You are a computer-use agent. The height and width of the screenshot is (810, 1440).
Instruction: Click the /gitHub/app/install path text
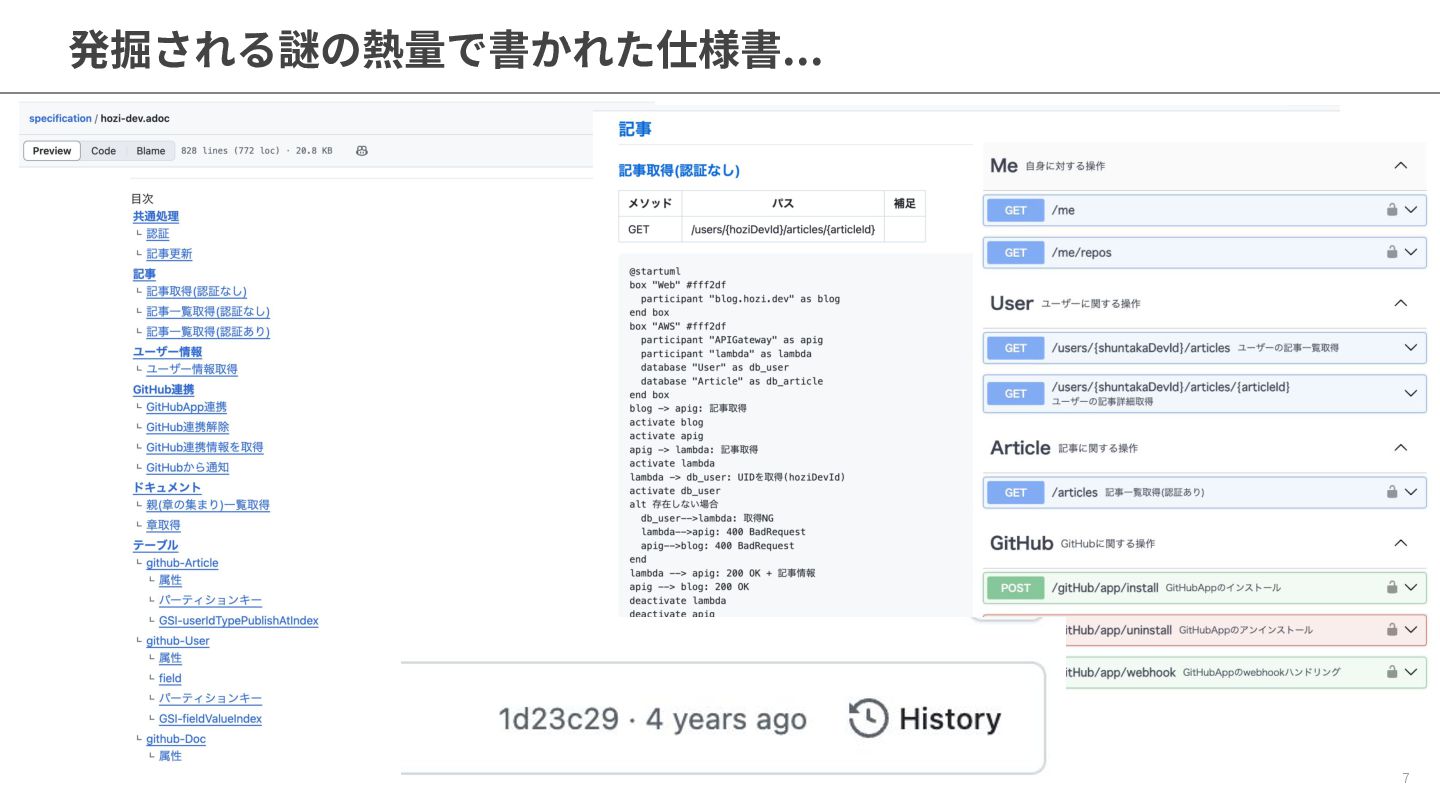[x=1104, y=588]
